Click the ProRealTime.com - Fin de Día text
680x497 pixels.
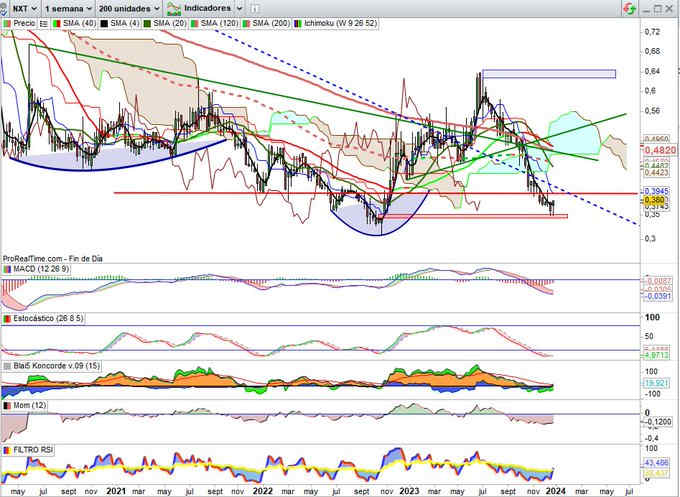click(x=52, y=258)
